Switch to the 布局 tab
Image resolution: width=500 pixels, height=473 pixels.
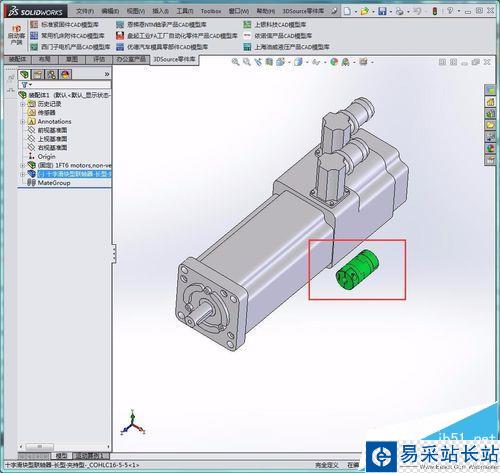(44, 59)
